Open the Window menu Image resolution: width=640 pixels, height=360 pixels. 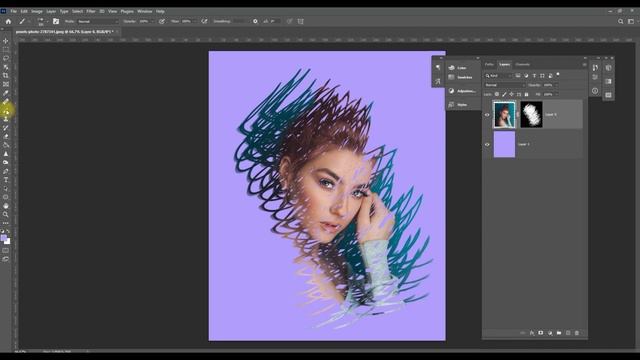point(144,11)
